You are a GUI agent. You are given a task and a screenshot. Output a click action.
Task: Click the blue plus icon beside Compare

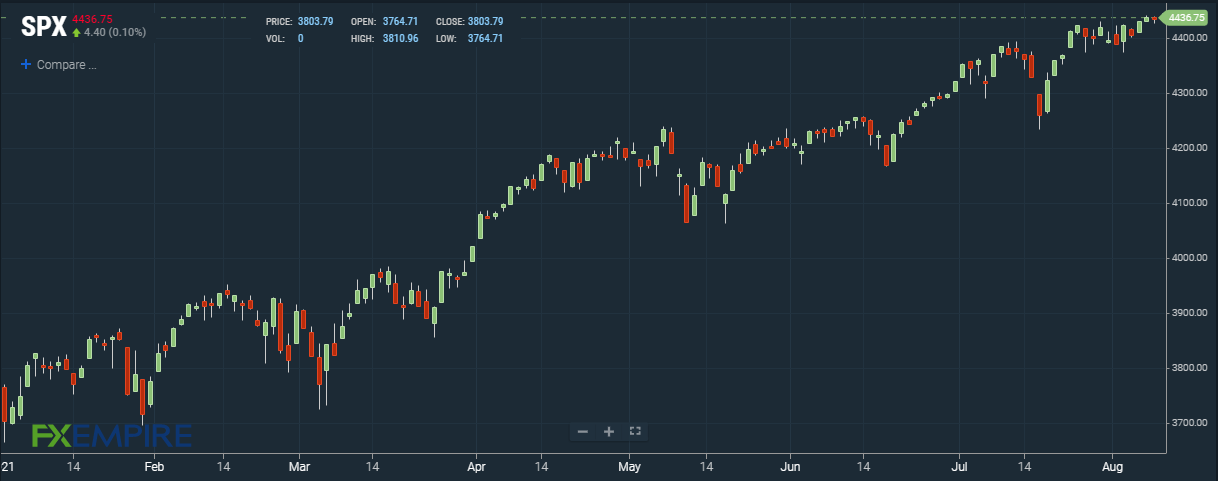[26, 64]
